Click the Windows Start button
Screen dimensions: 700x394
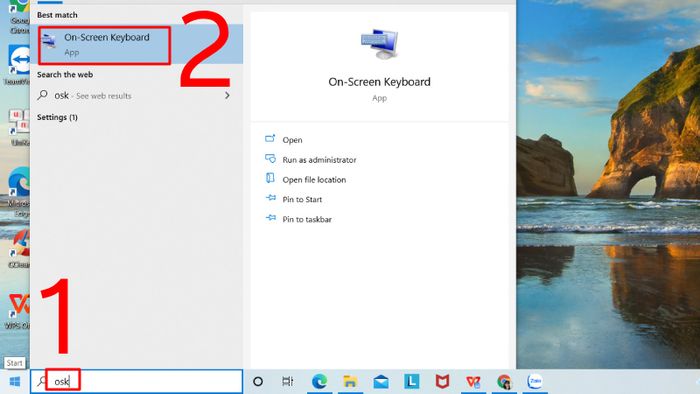tap(15, 382)
